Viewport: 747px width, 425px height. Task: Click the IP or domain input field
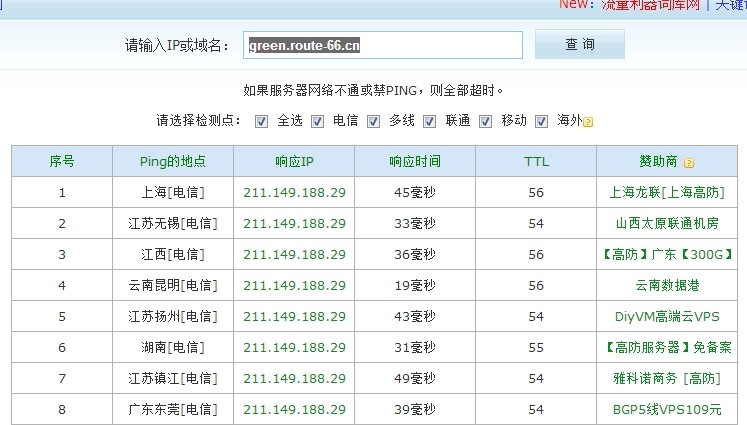pos(382,45)
